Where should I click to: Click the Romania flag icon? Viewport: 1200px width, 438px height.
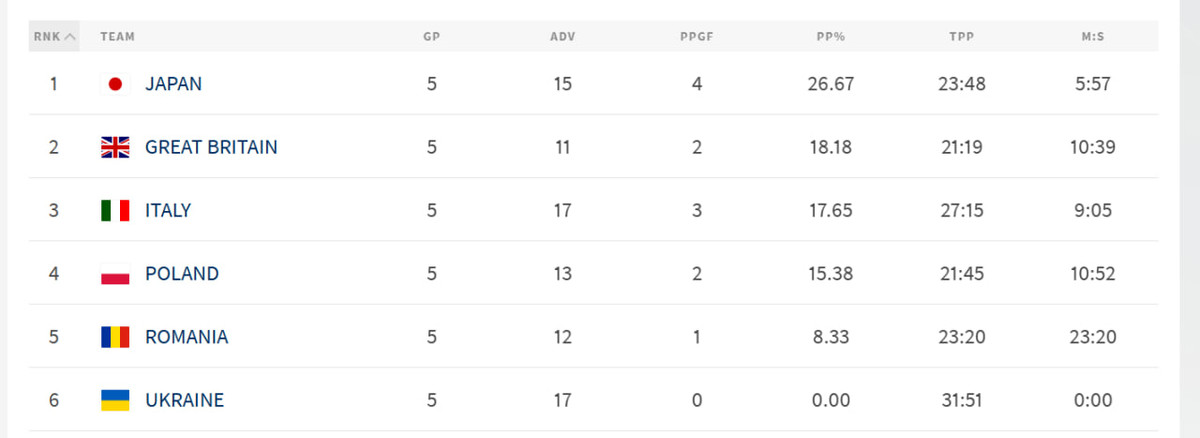click(116, 337)
